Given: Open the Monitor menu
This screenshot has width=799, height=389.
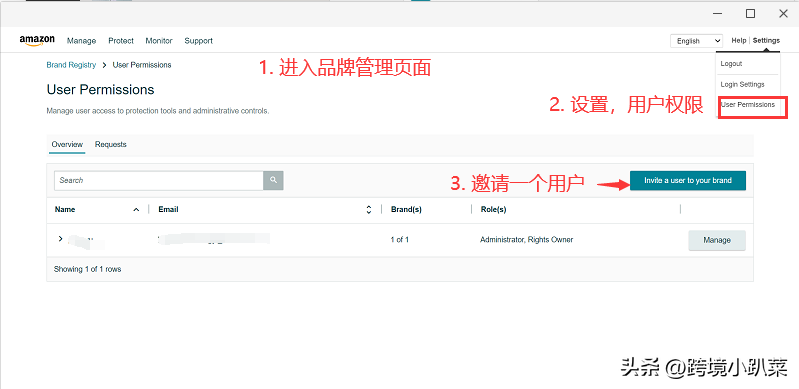Looking at the screenshot, I should (x=159, y=41).
